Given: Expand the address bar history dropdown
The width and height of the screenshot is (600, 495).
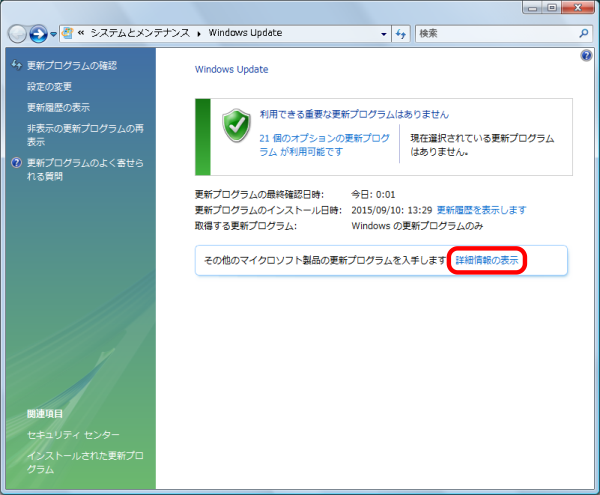Looking at the screenshot, I should (384, 34).
